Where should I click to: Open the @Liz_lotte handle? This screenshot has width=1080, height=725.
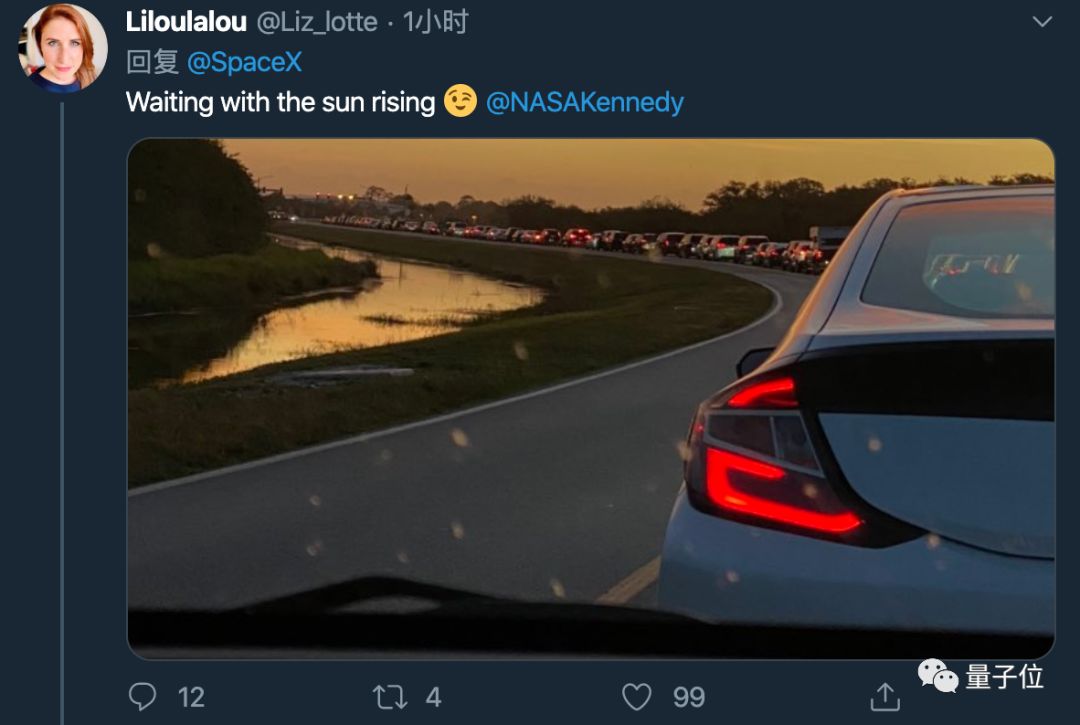tap(318, 21)
